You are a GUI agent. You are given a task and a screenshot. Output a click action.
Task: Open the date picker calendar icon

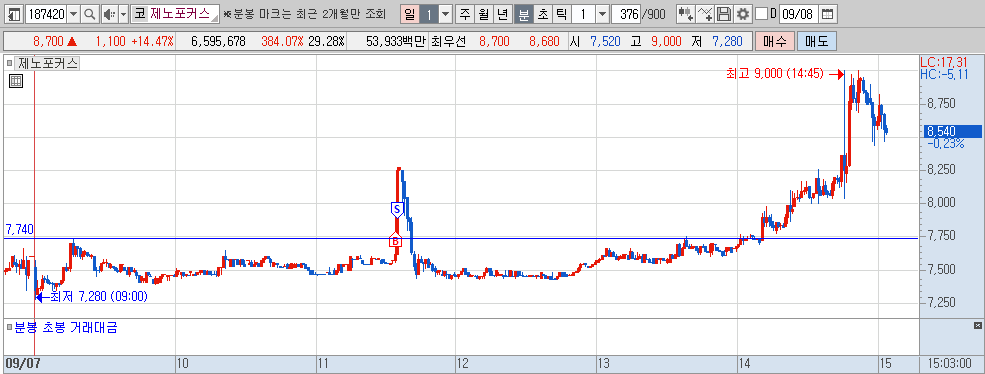click(828, 13)
